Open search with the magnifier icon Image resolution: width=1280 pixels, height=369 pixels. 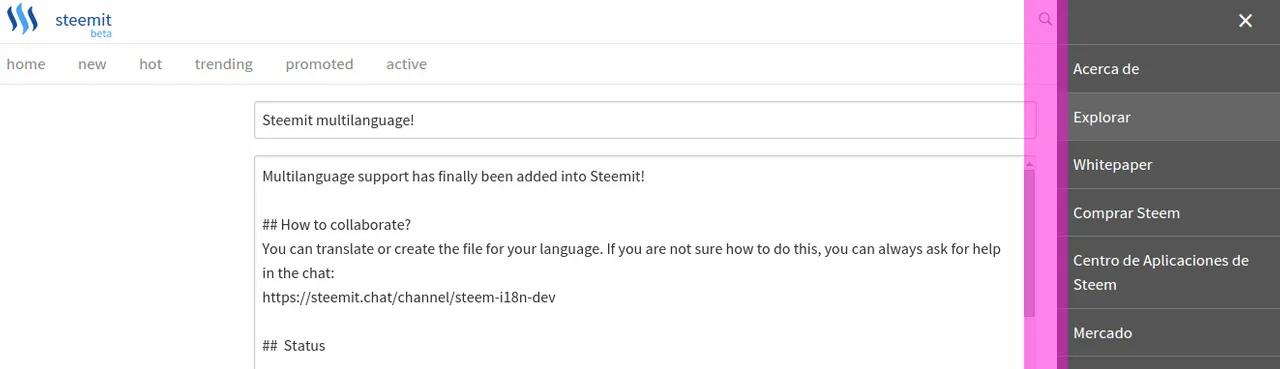1045,19
